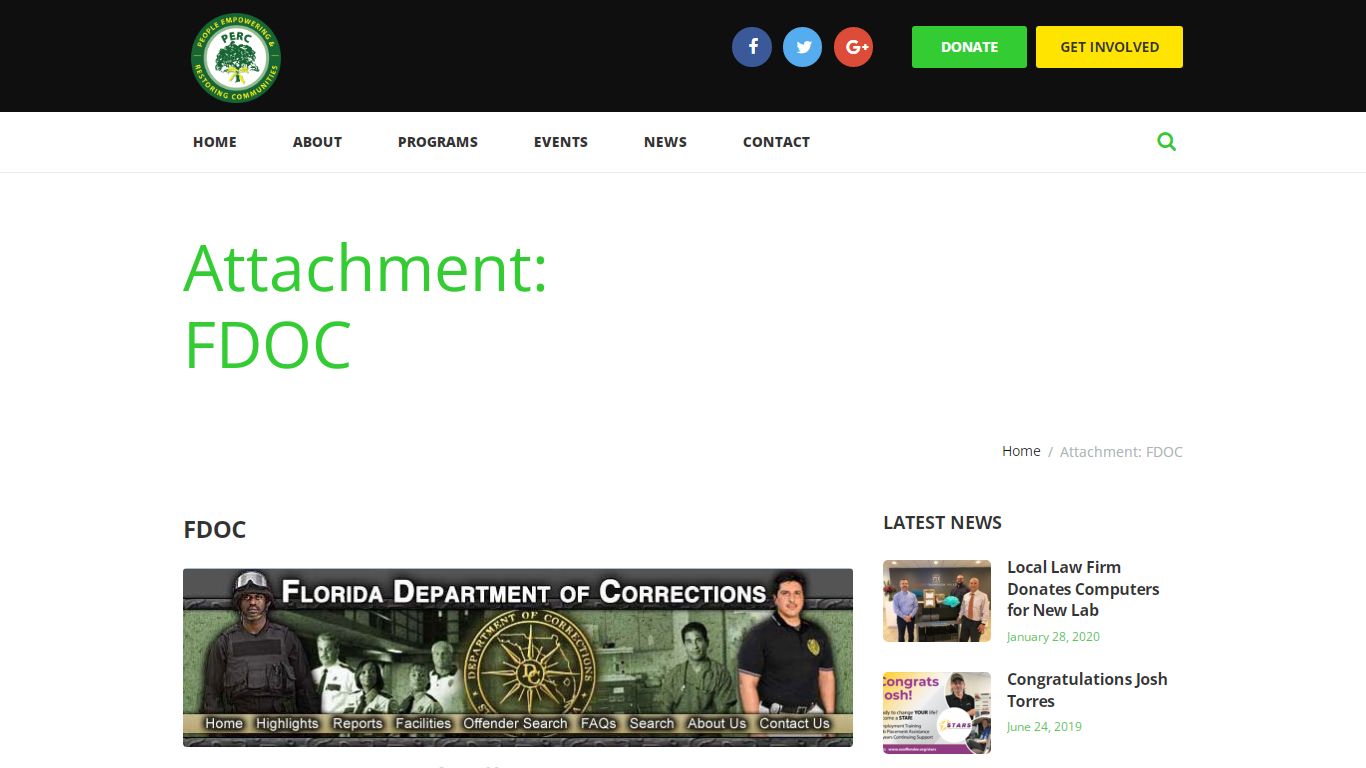Open the Local Law Firm news thumbnail
1366x768 pixels.
coord(937,601)
